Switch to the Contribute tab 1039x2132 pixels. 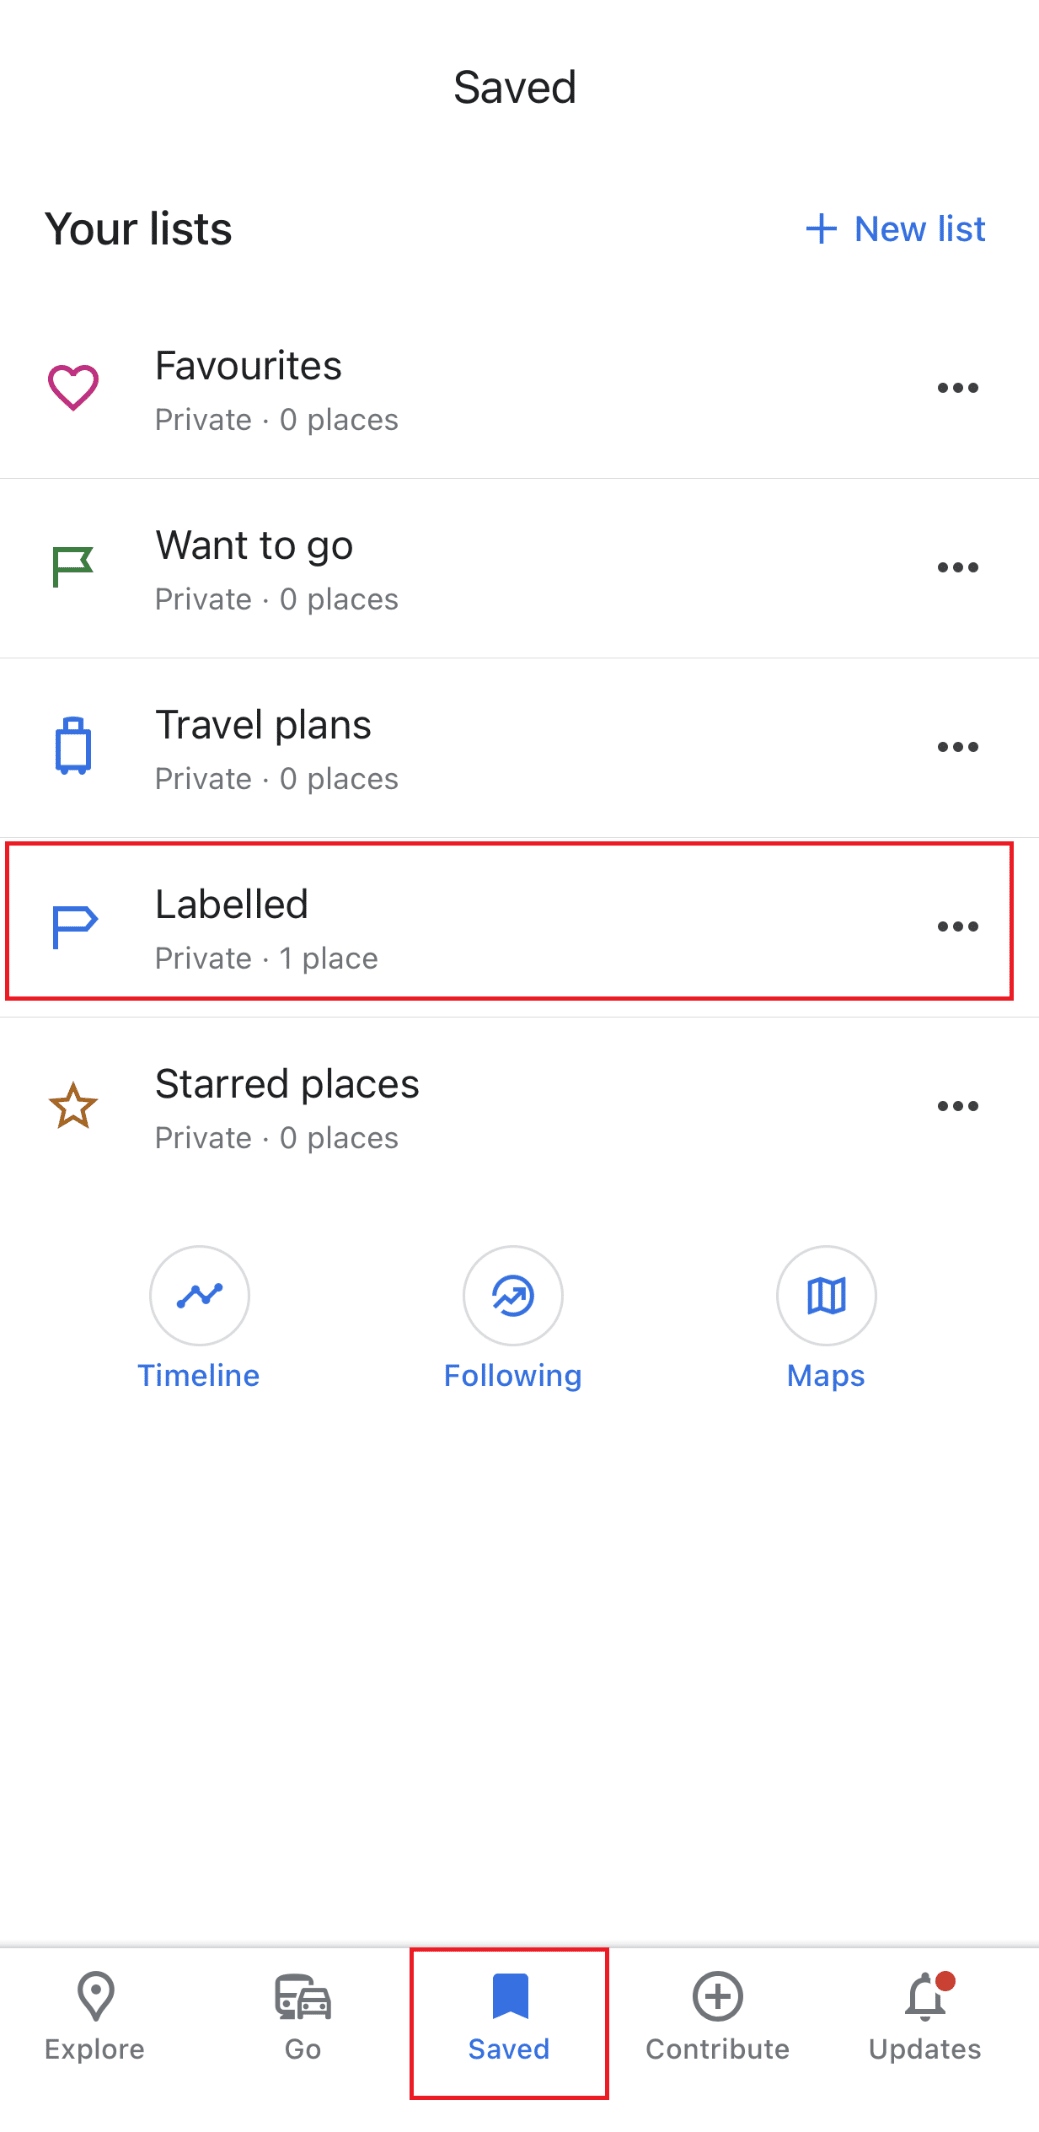(x=718, y=2018)
